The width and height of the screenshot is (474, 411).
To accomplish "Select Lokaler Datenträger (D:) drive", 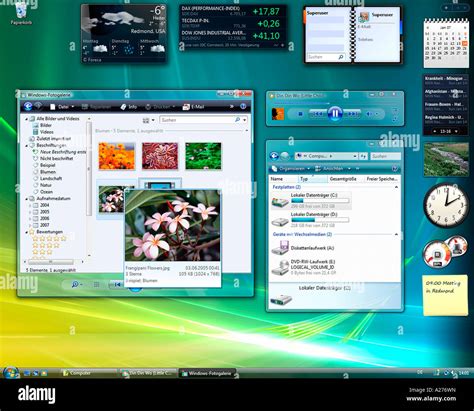I will (x=311, y=220).
